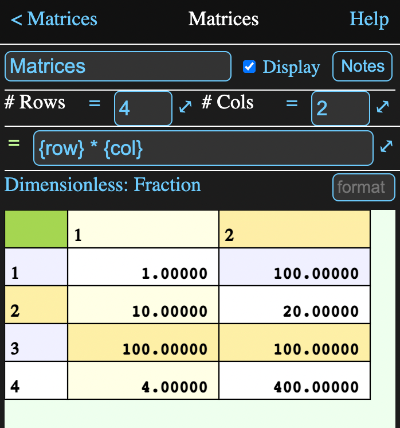400x428 pixels.
Task: Select row header 2
Action: [x=36, y=305]
